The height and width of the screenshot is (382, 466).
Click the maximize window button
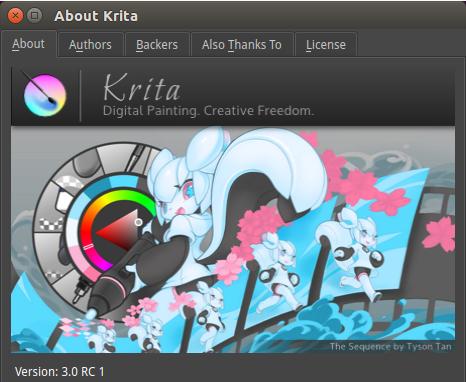35,15
